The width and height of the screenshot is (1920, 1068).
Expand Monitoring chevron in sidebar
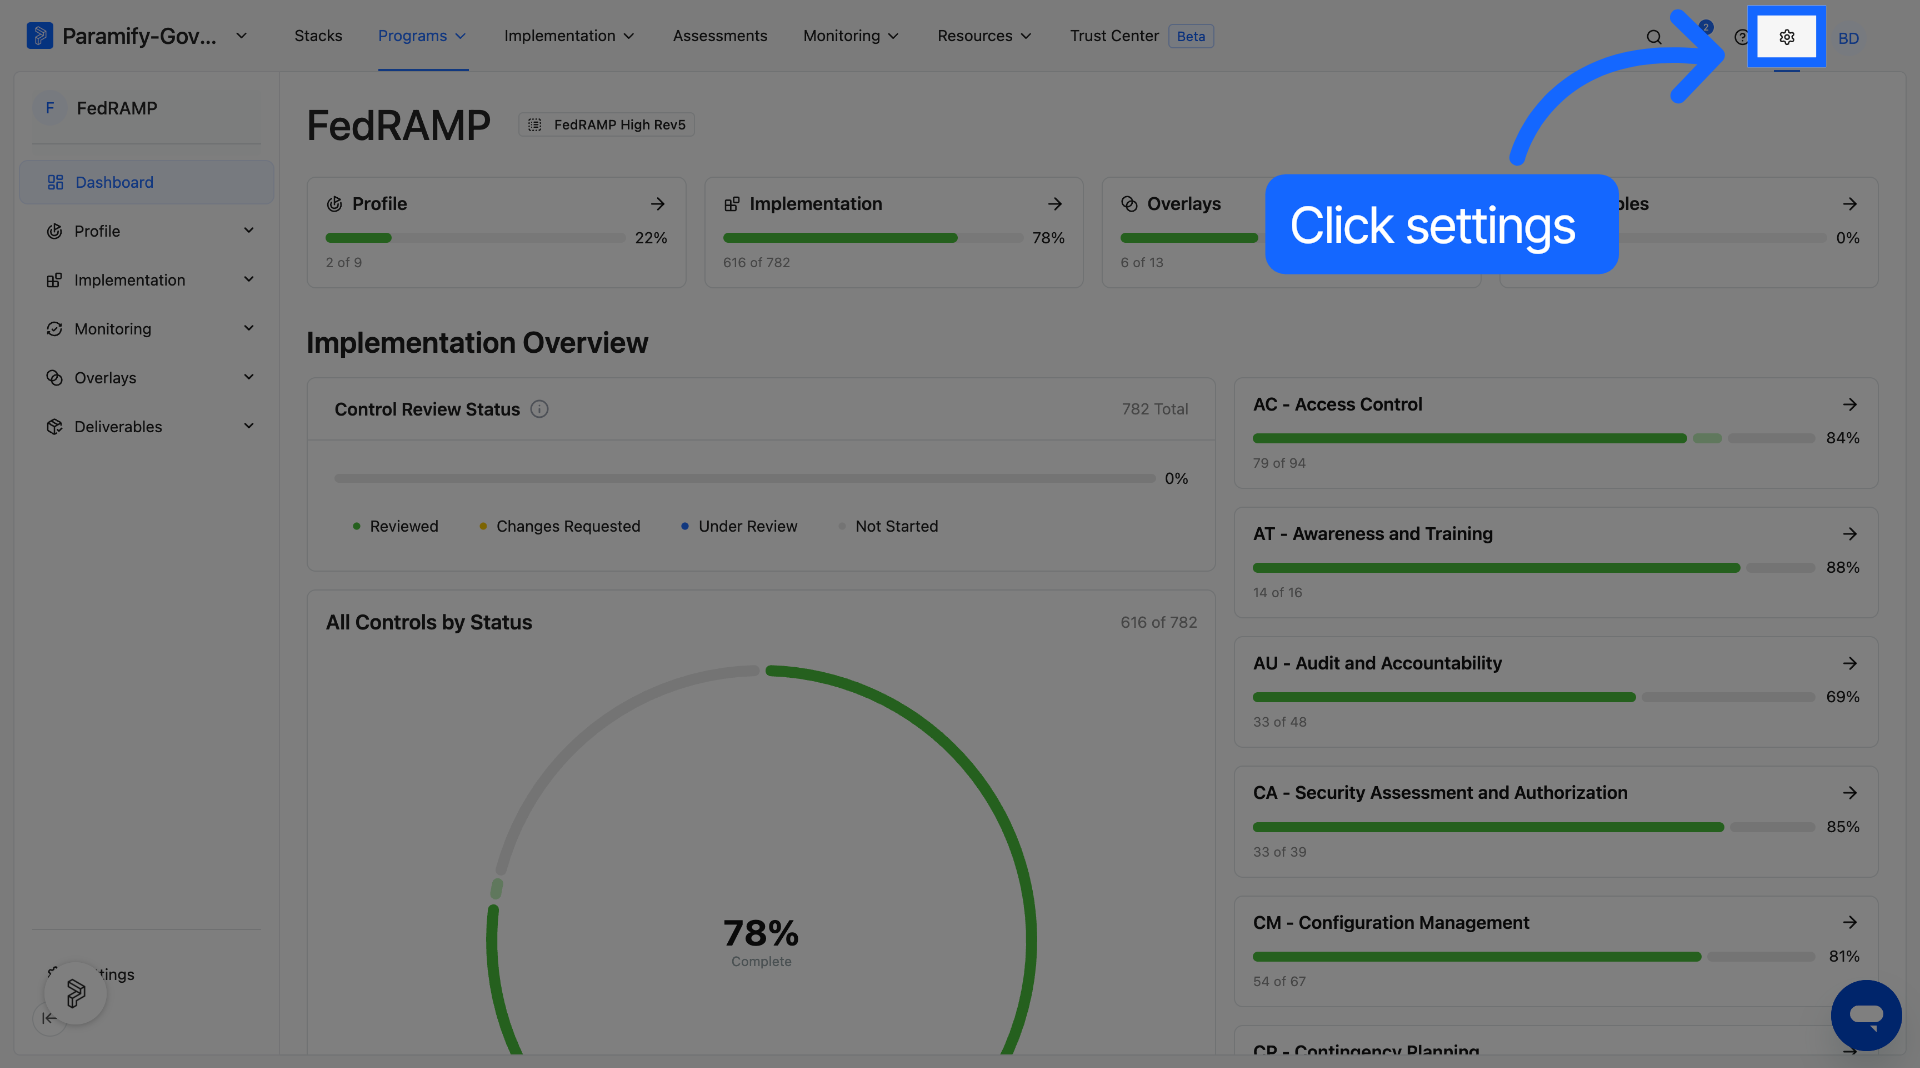click(248, 329)
